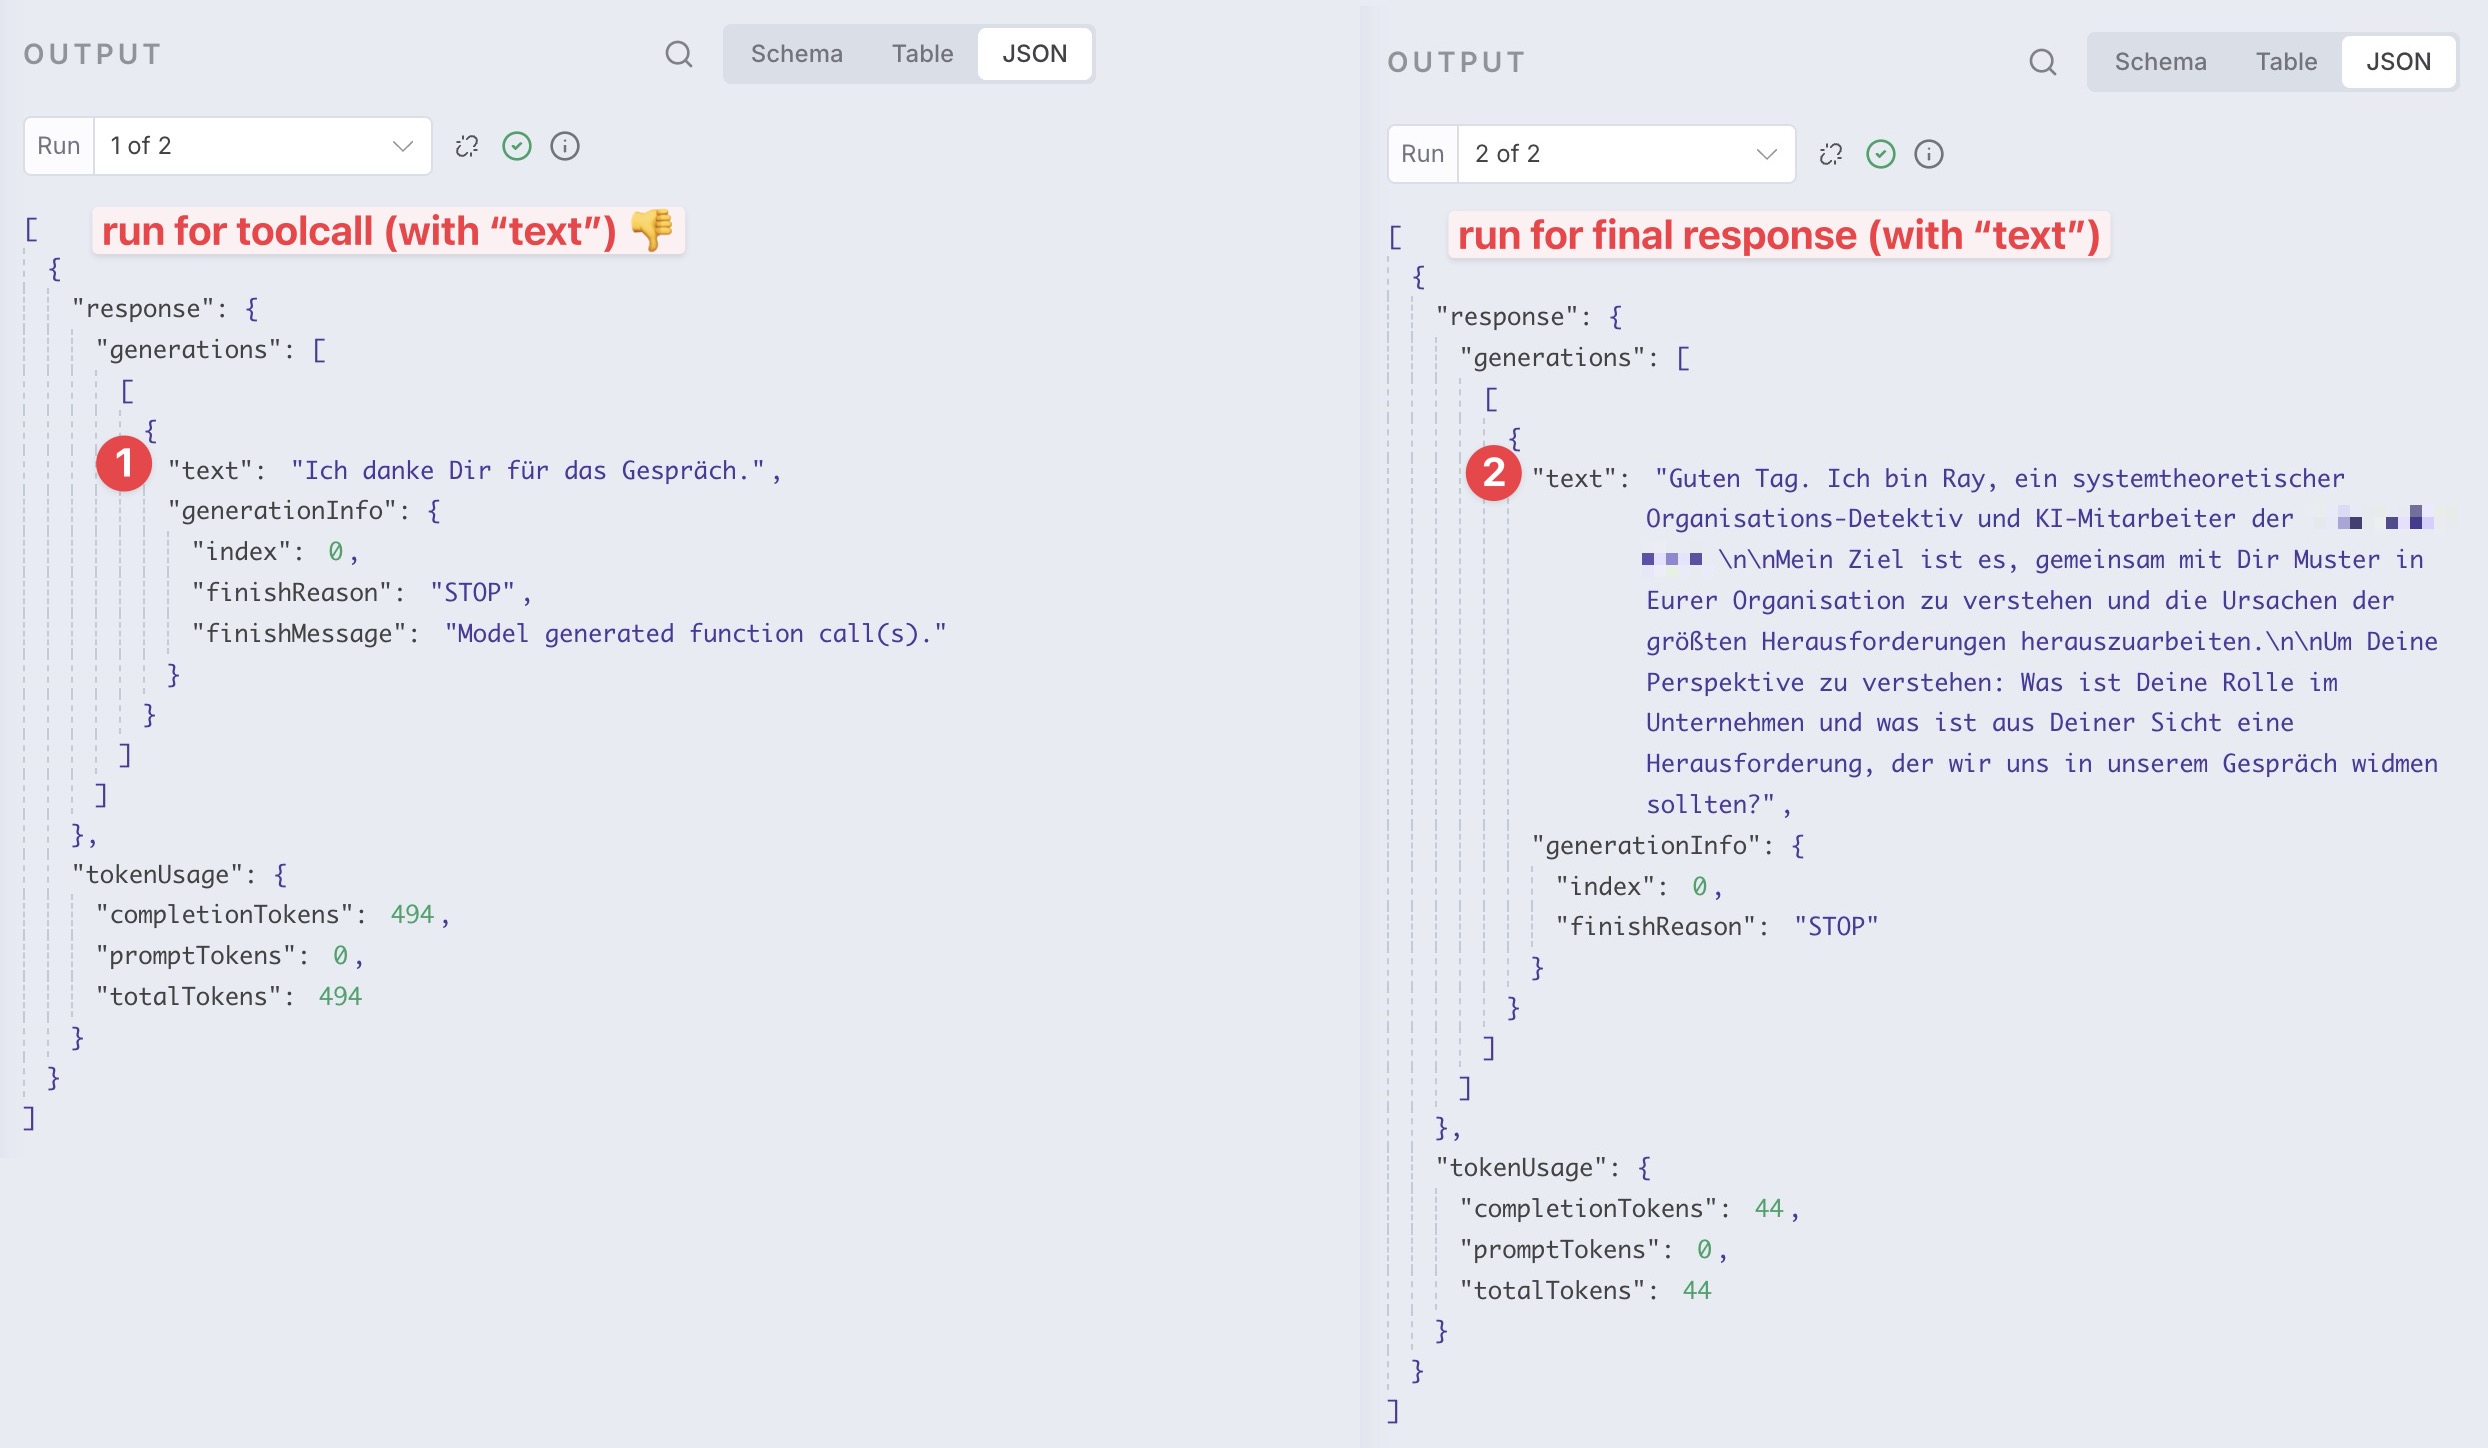Click the unlink icon beside run 2 of 2
The image size is (2488, 1448).
[x=1831, y=154]
